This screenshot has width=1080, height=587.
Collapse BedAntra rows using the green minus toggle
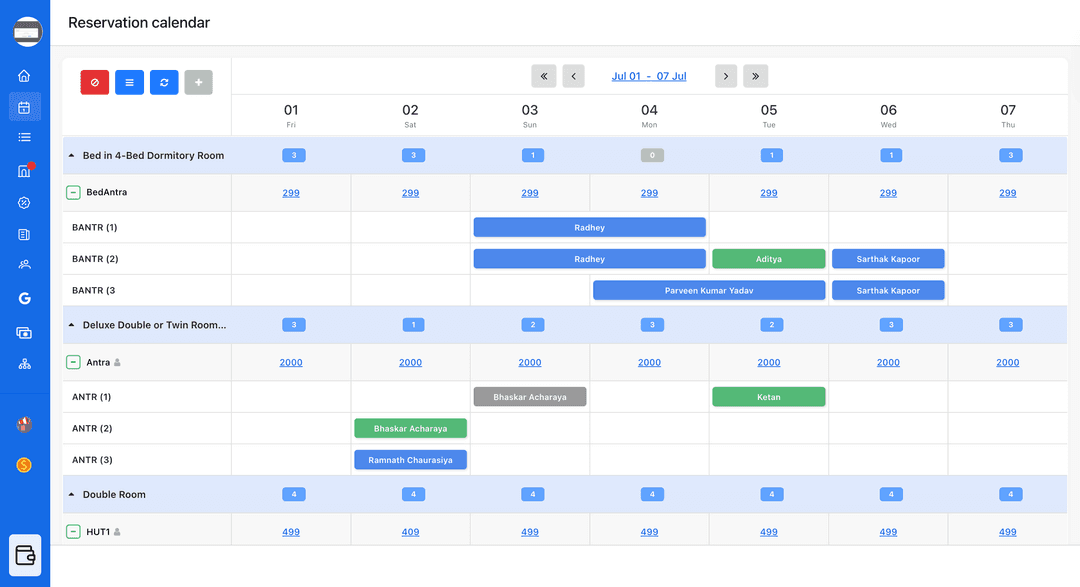coord(73,192)
